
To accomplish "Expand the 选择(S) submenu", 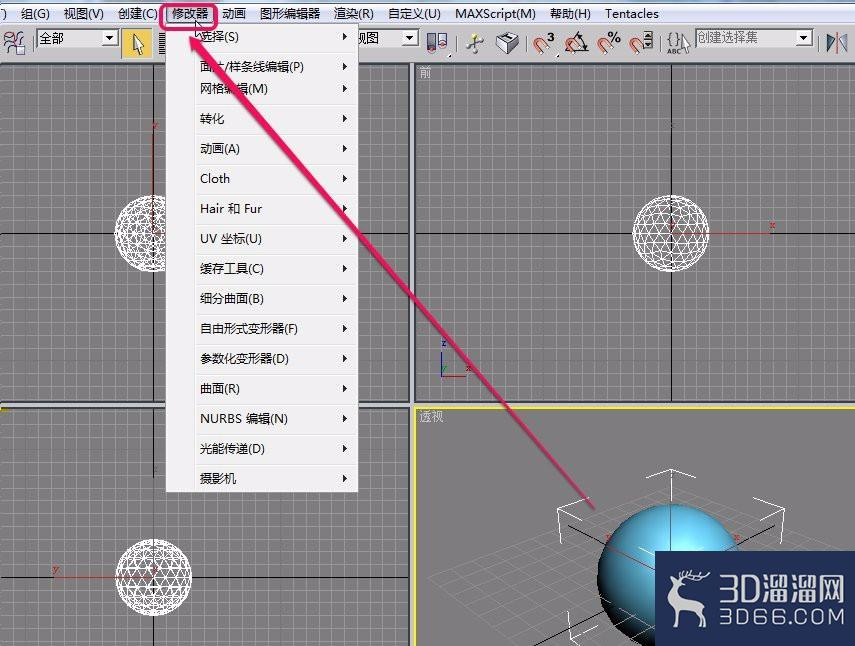I will 262,37.
